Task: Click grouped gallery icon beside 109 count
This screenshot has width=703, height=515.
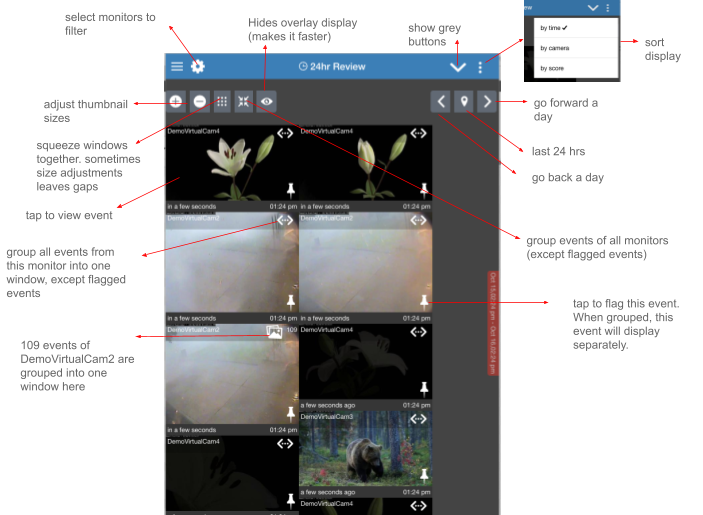Action: pos(274,332)
